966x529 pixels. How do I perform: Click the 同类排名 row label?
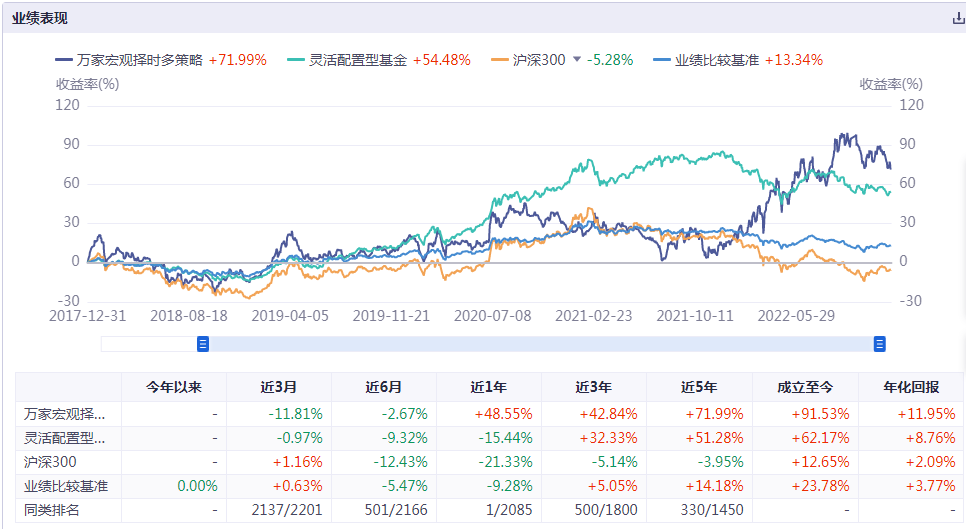(x=54, y=511)
